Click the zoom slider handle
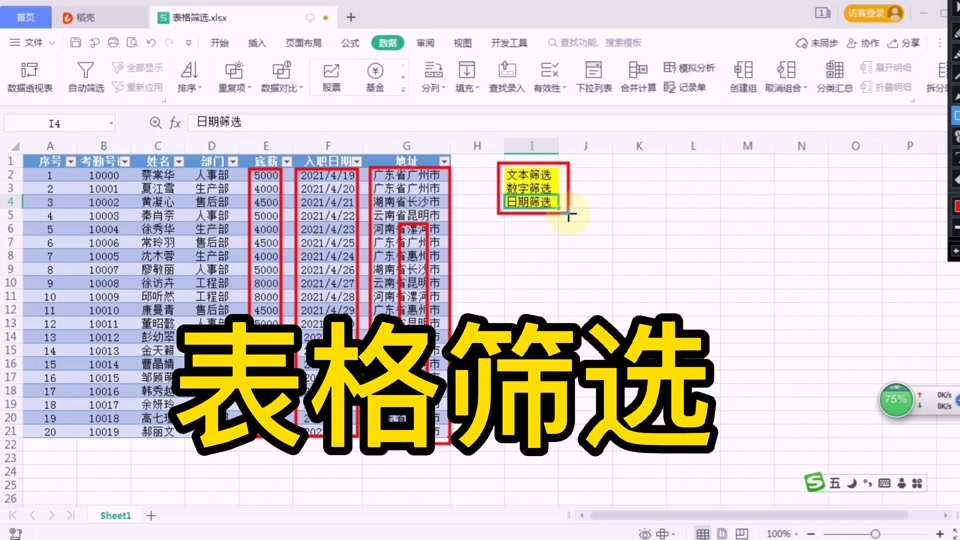This screenshot has width=960, height=540. (875, 534)
